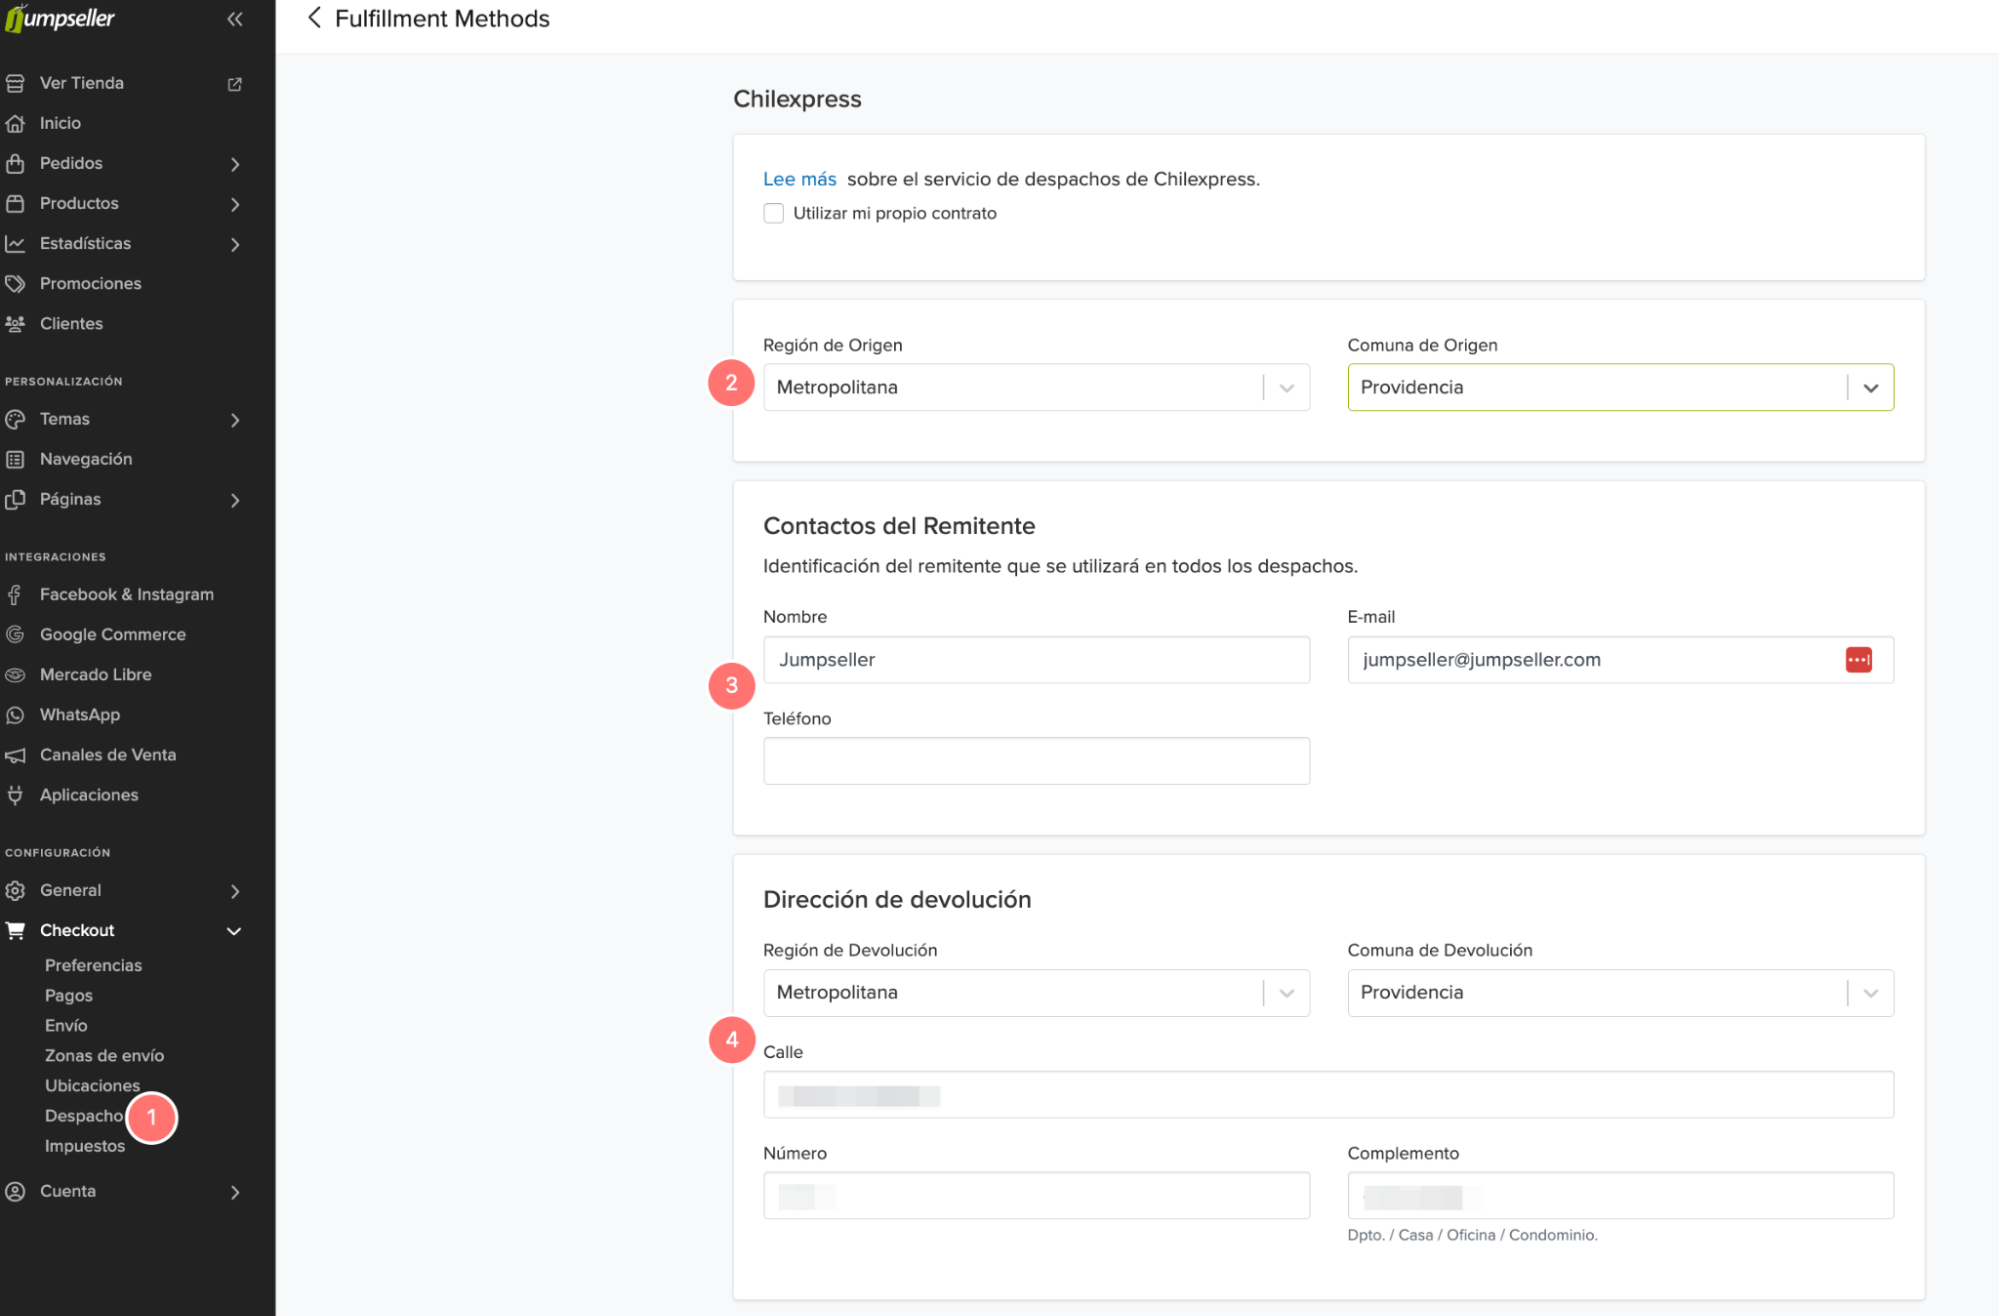The image size is (1999, 1316).
Task: Click the Número input field
Action: pyautogui.click(x=1036, y=1196)
